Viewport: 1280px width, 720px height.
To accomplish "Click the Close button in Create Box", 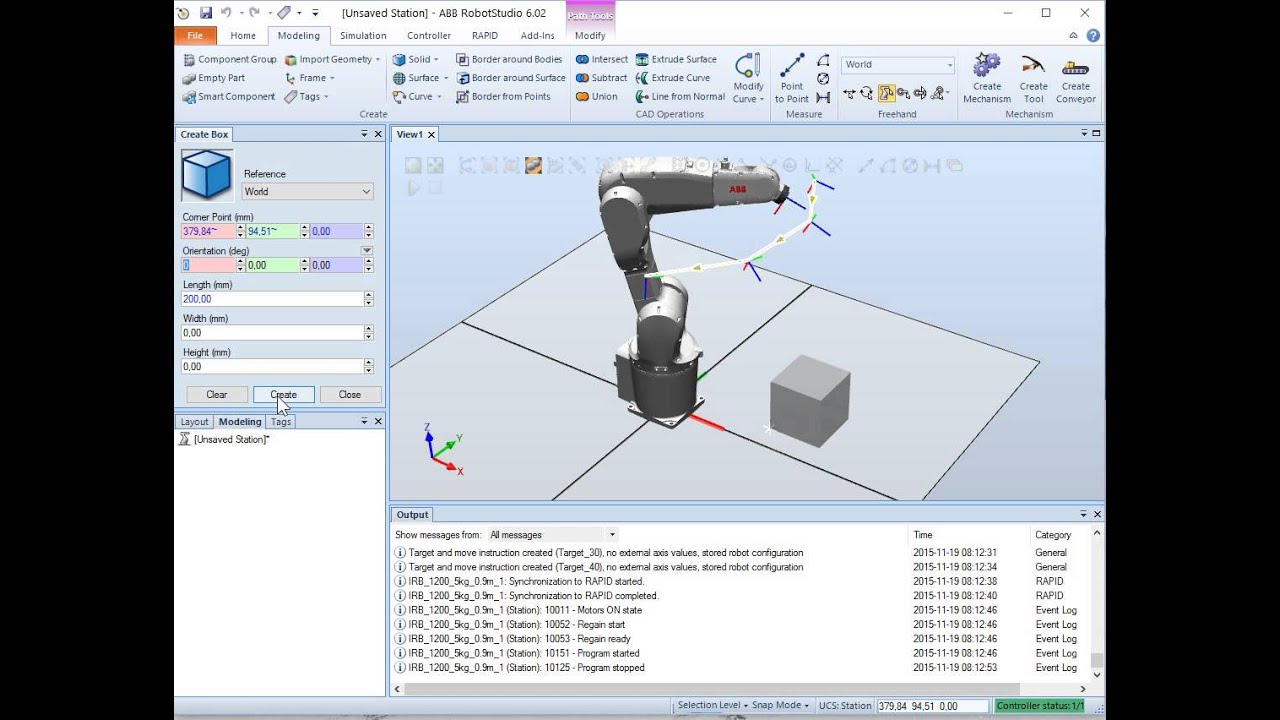I will click(350, 394).
